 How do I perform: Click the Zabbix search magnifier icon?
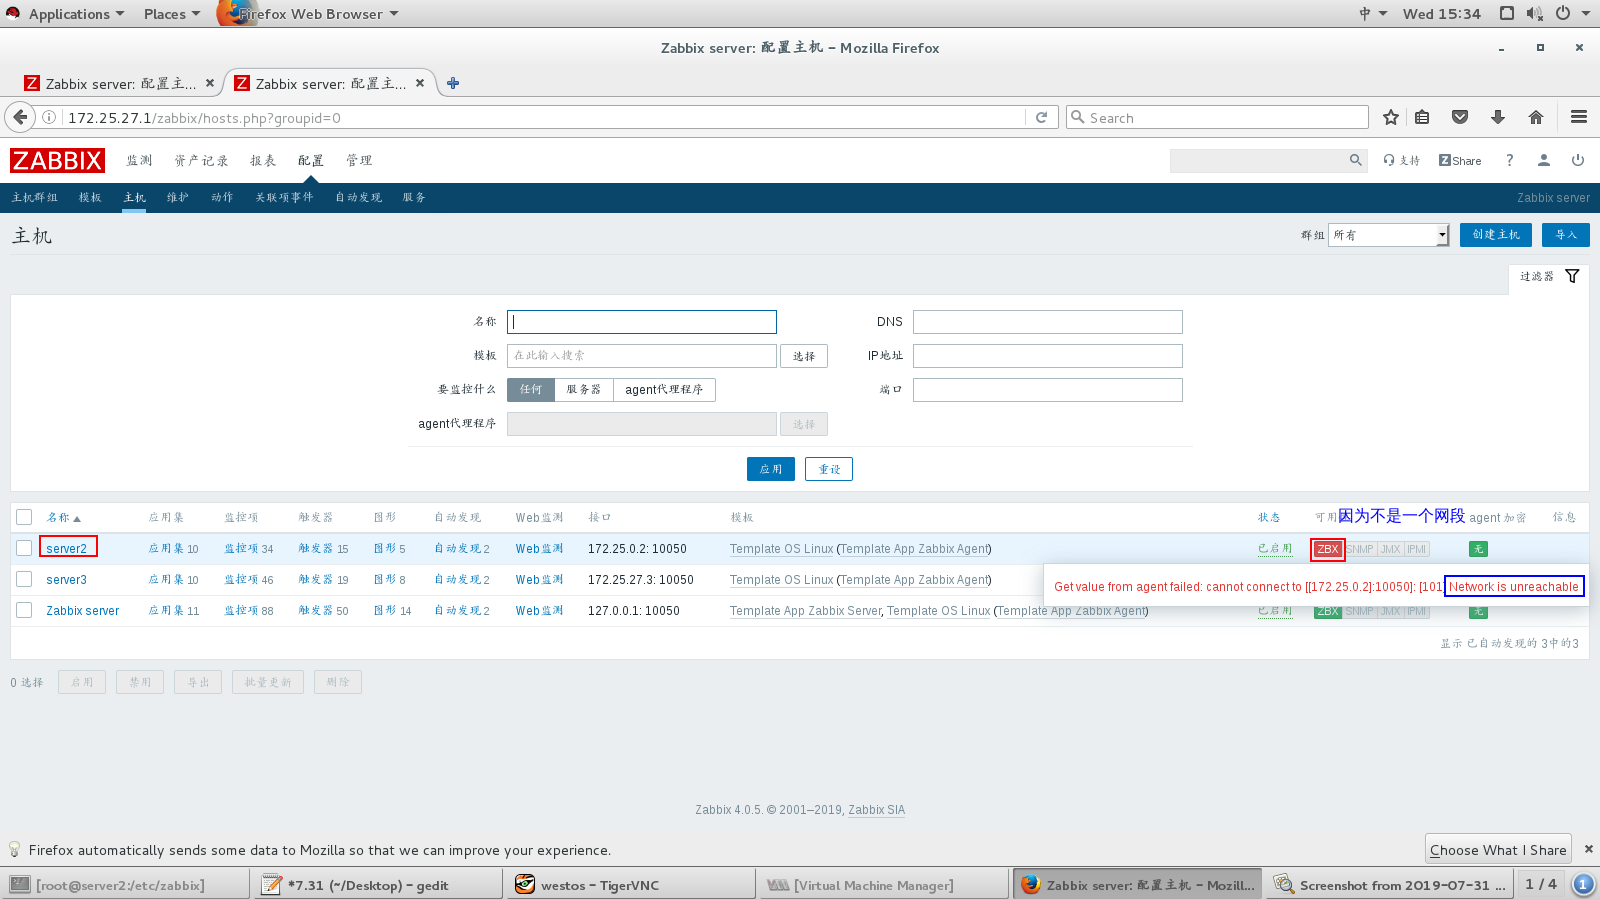pos(1356,160)
